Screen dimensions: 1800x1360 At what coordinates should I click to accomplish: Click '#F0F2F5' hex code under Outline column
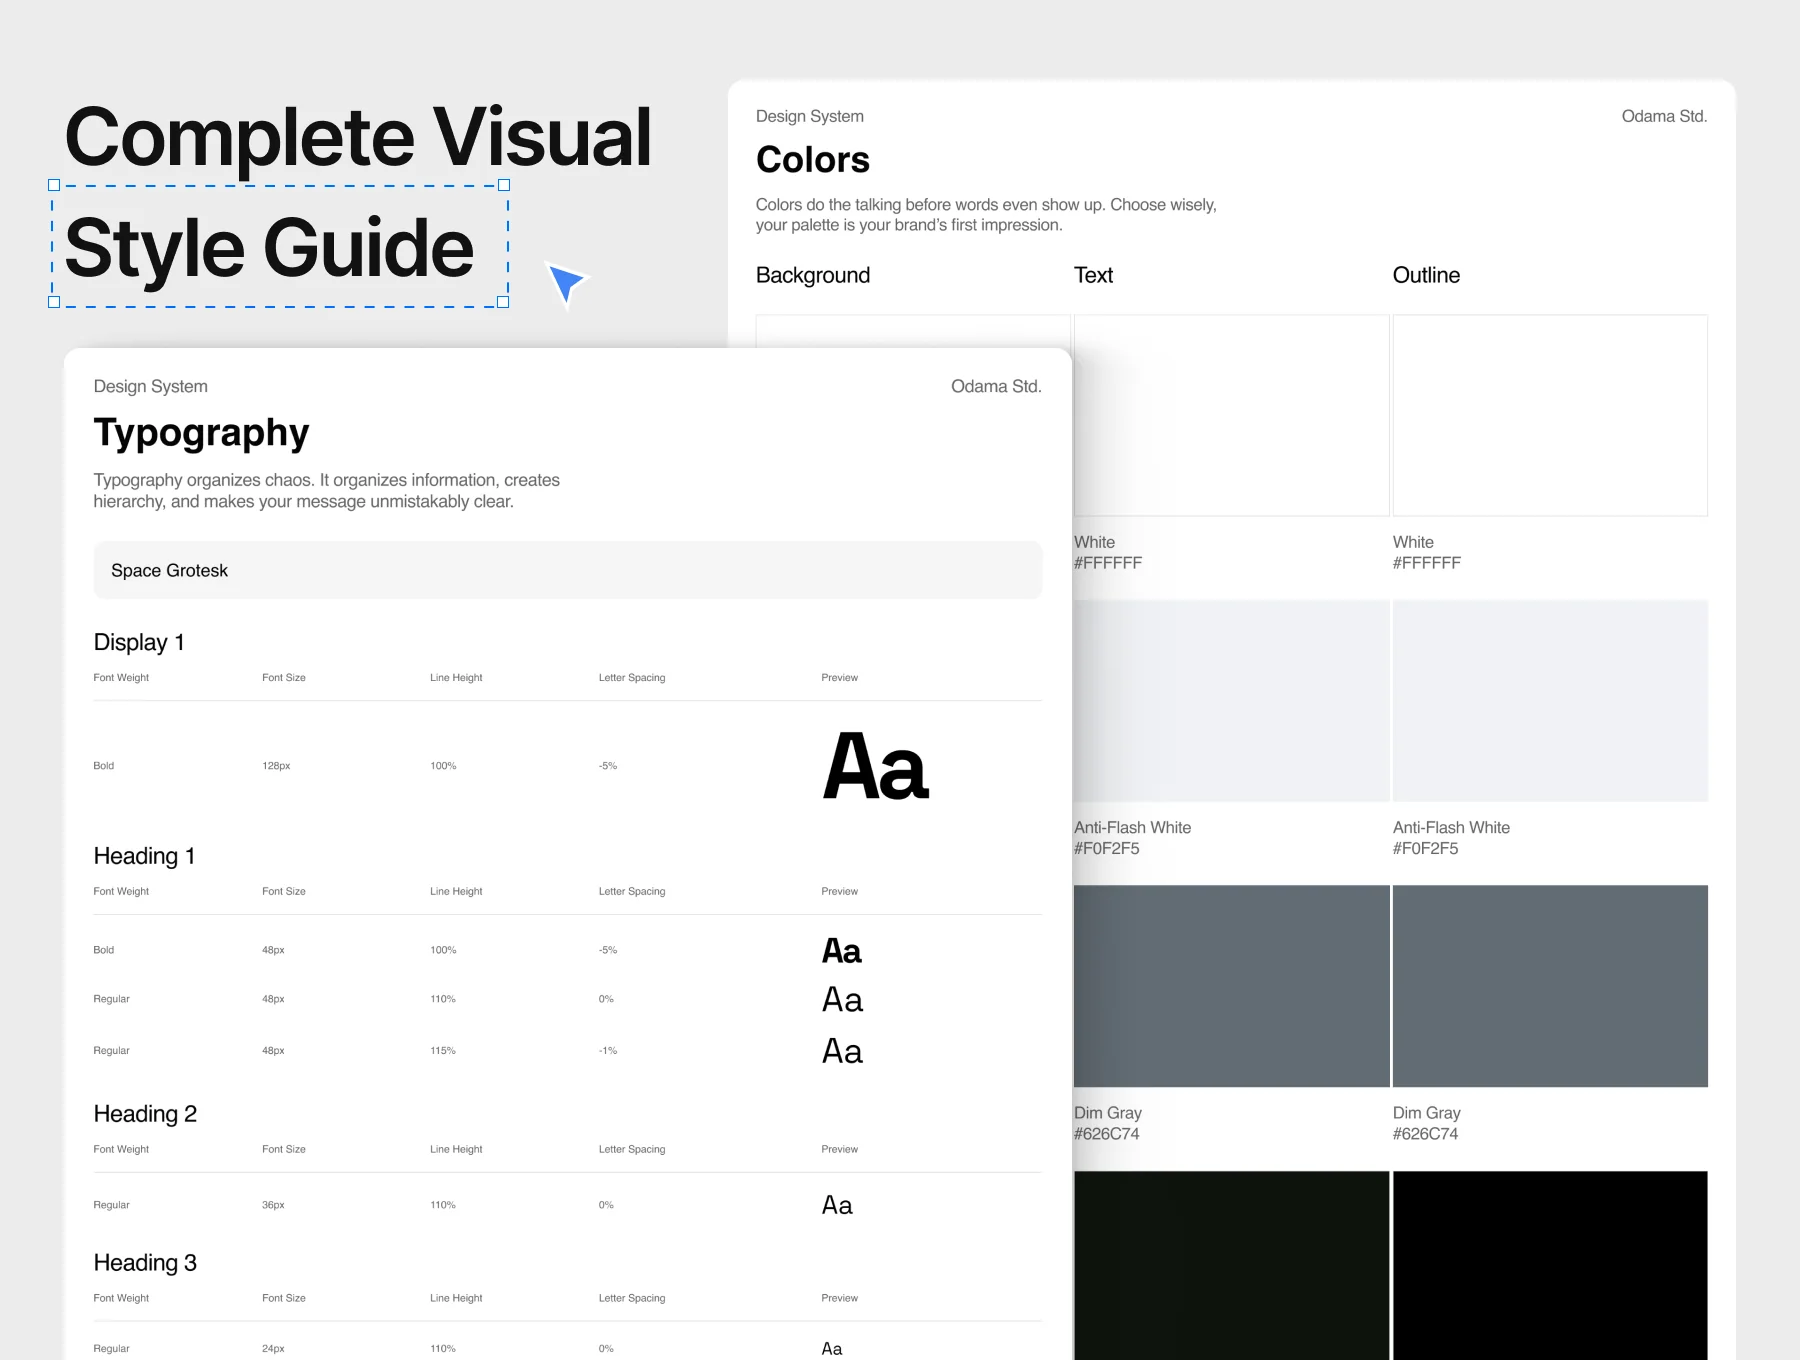tap(1426, 849)
